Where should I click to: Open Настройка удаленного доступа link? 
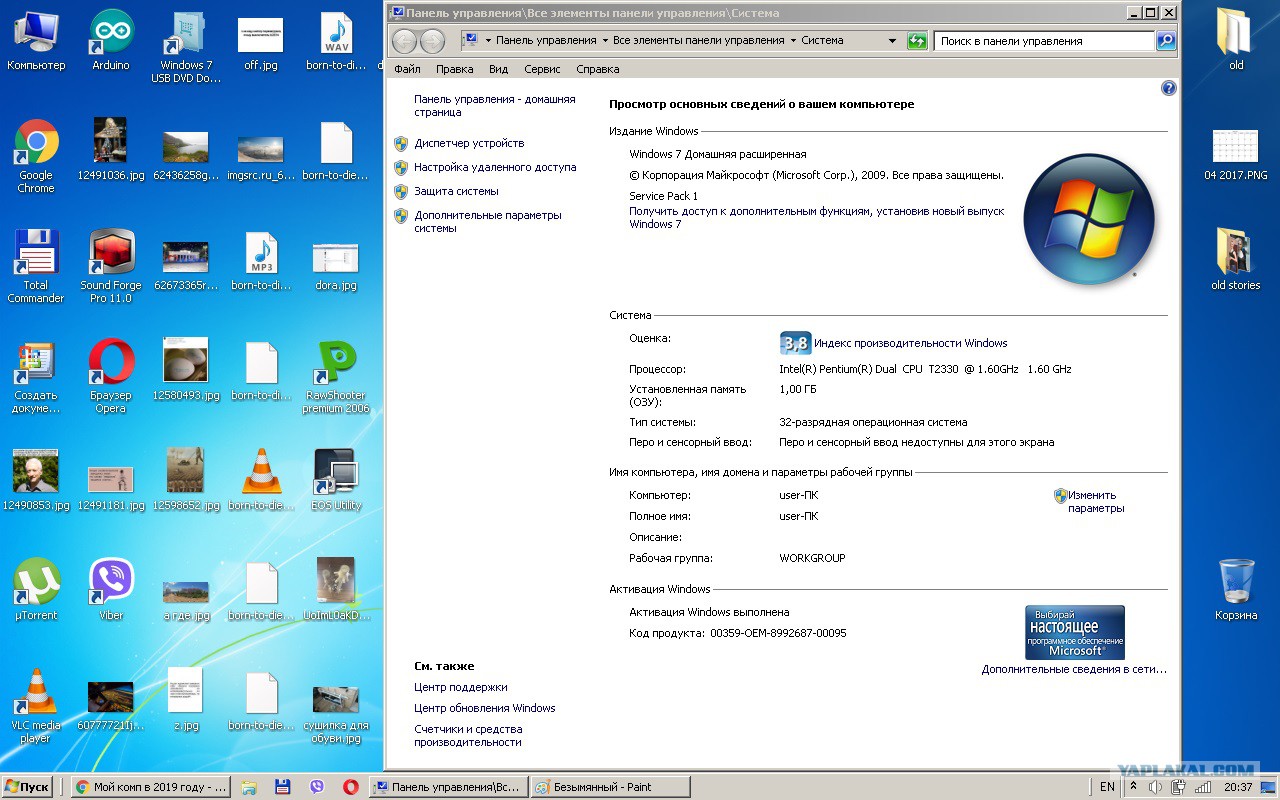click(x=495, y=167)
